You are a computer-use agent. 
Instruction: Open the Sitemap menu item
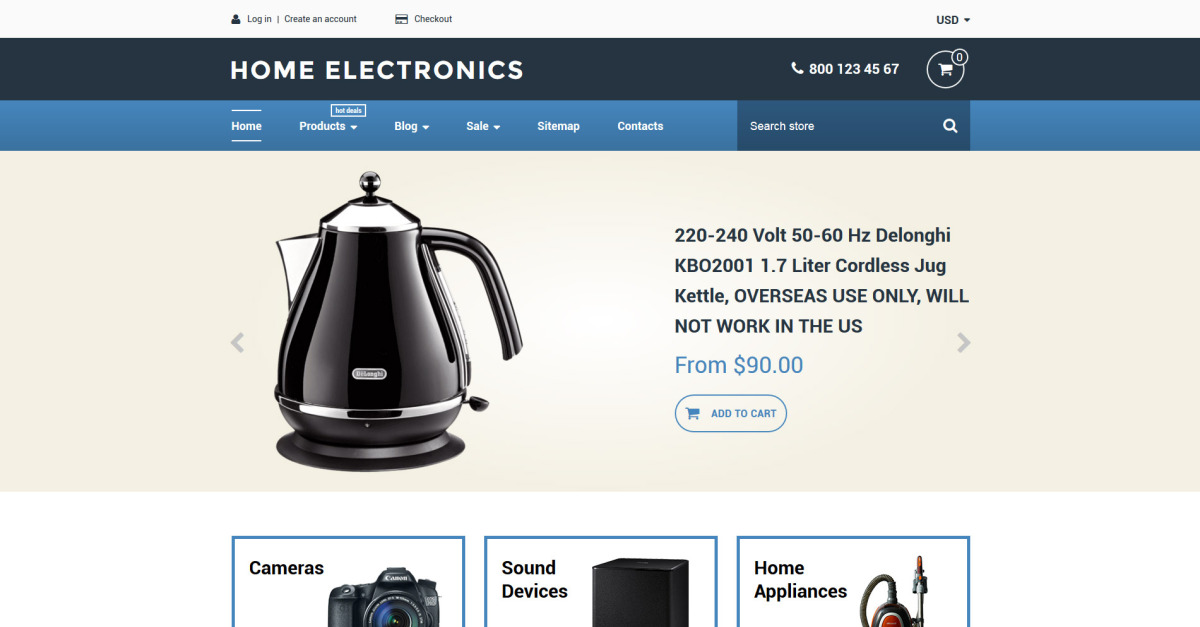[558, 126]
